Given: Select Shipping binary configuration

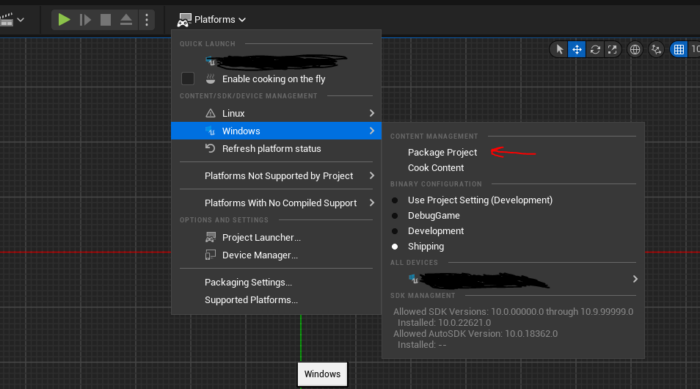Looking at the screenshot, I should pos(425,247).
